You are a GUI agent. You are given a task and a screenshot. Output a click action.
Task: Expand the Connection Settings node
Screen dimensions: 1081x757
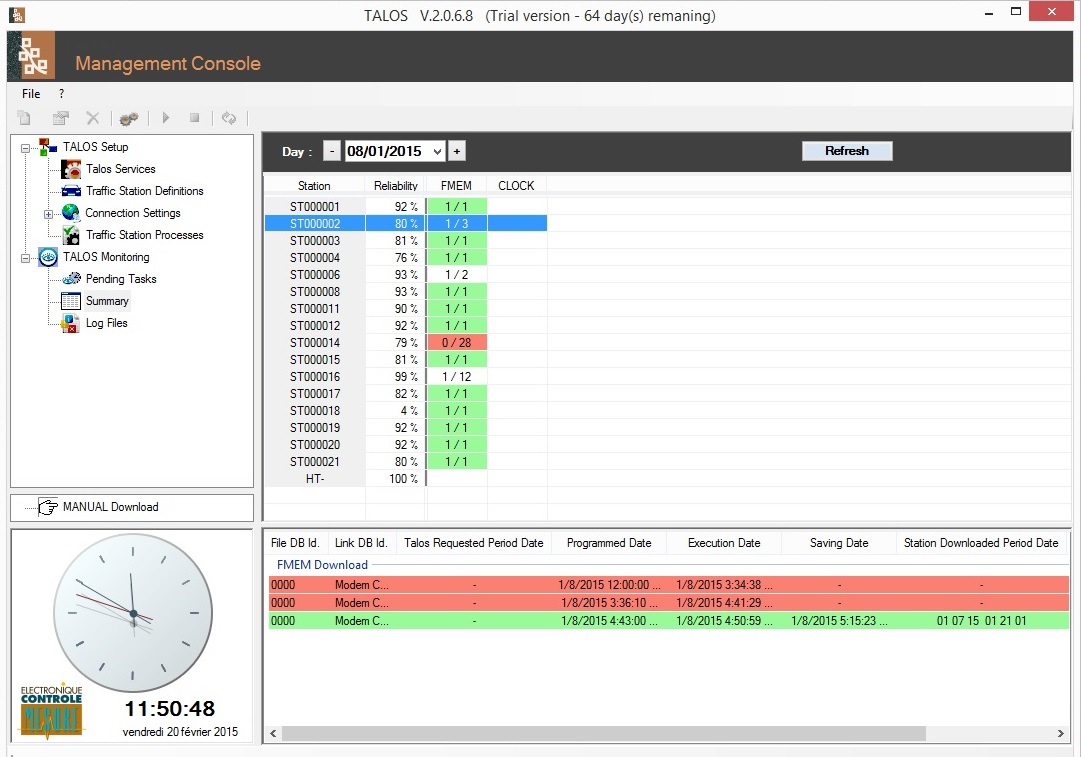click(48, 214)
